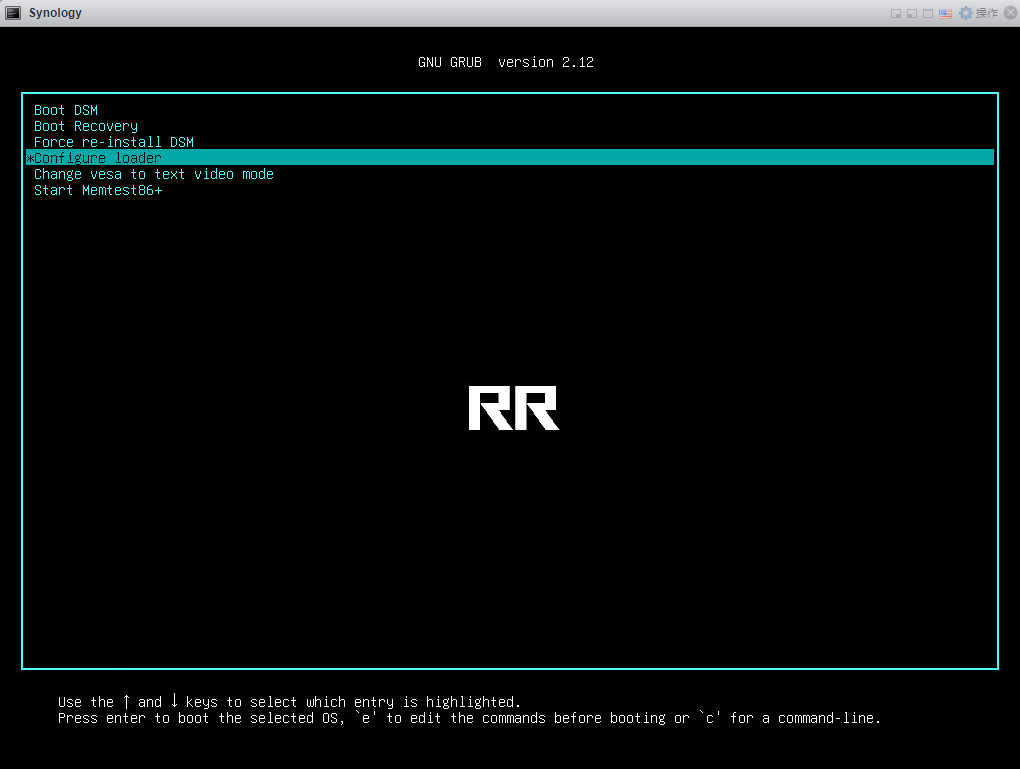The image size is (1020, 769).
Task: Select the smallest window size icon
Action: click(x=897, y=13)
